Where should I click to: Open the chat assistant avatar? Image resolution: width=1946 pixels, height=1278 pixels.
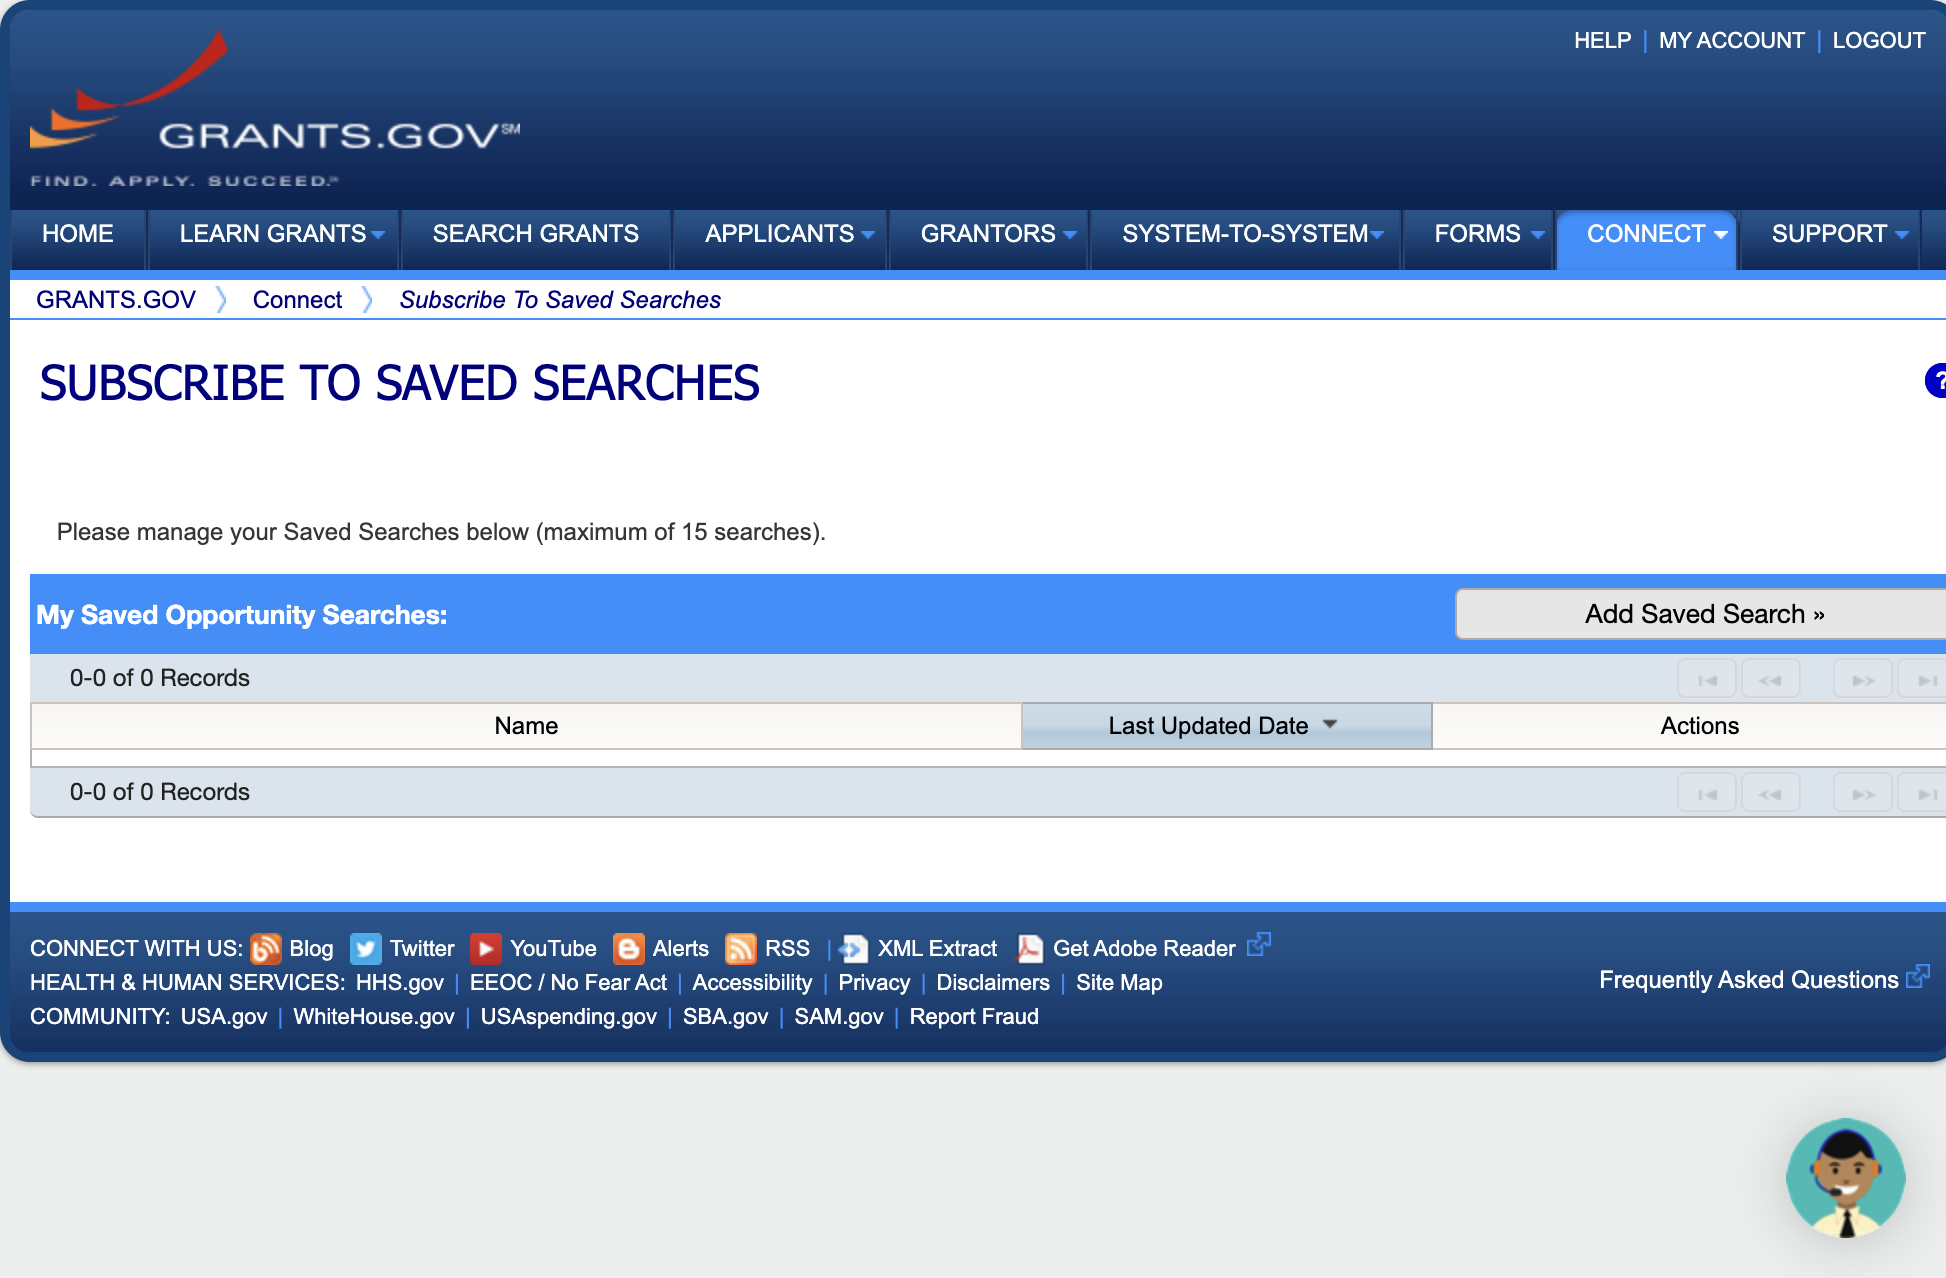(1845, 1178)
